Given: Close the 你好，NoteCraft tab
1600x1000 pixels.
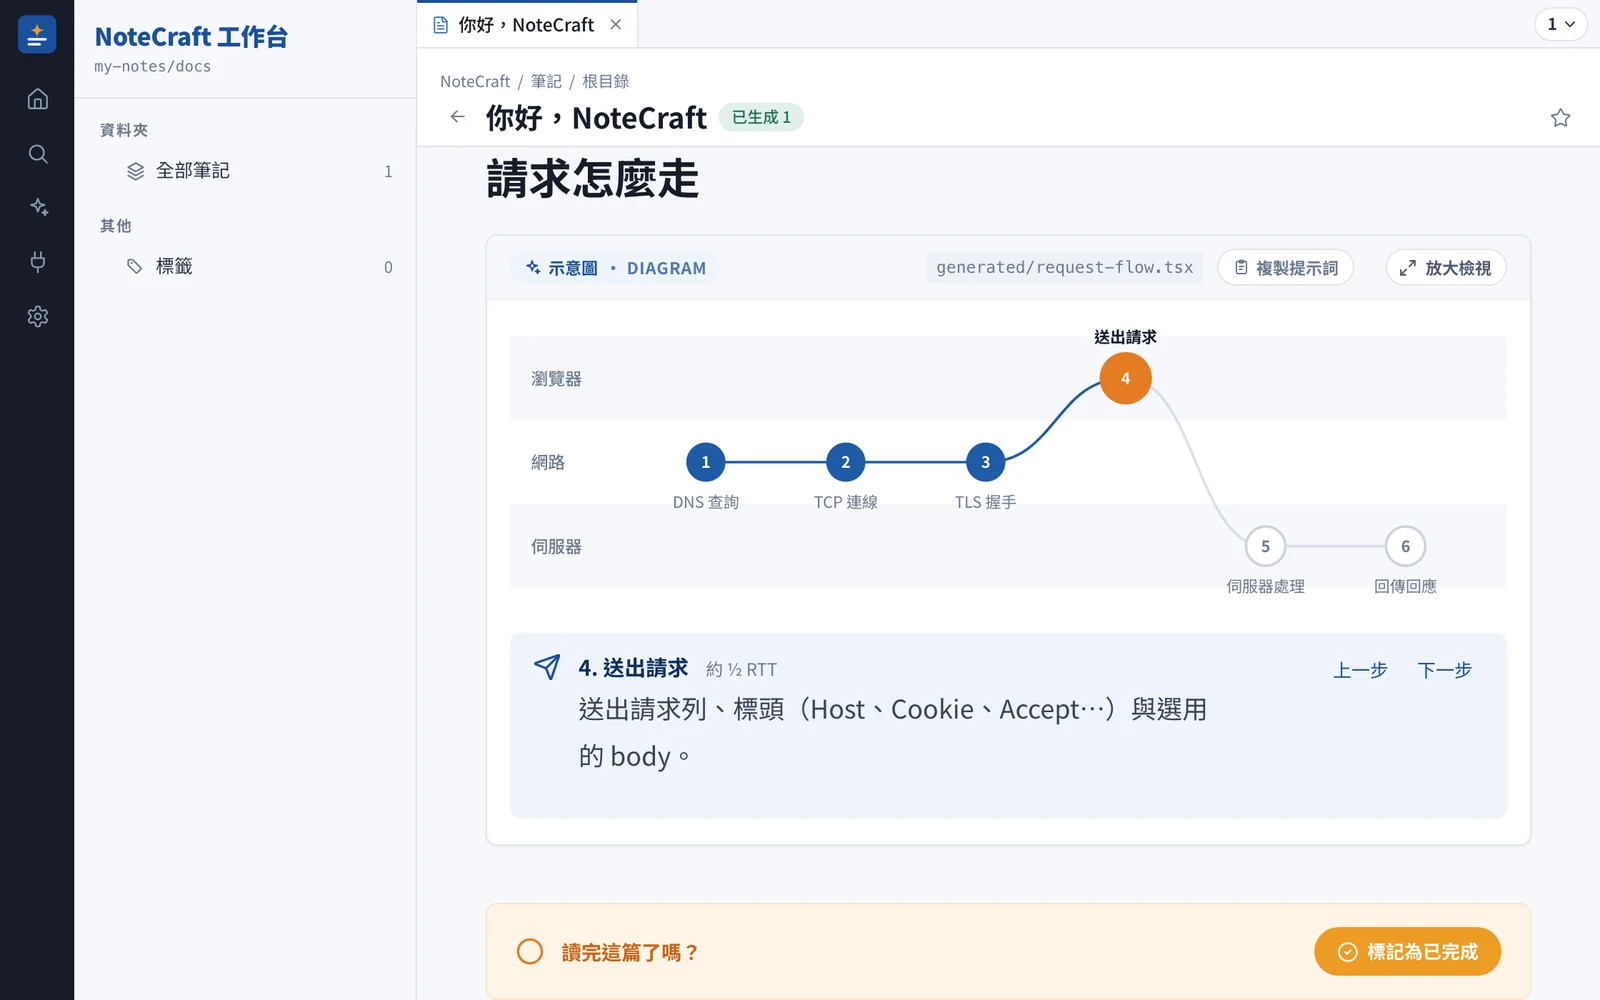Looking at the screenshot, I should [616, 25].
